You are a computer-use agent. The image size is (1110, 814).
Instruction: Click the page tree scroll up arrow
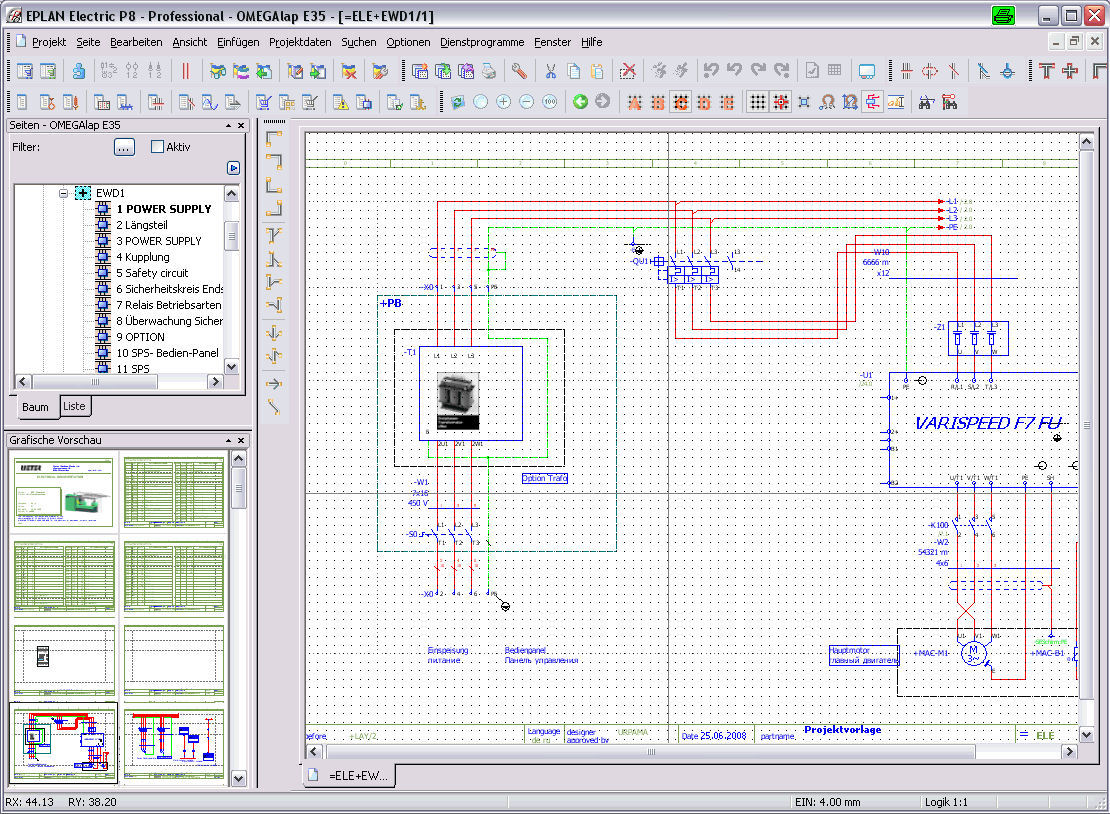(231, 193)
